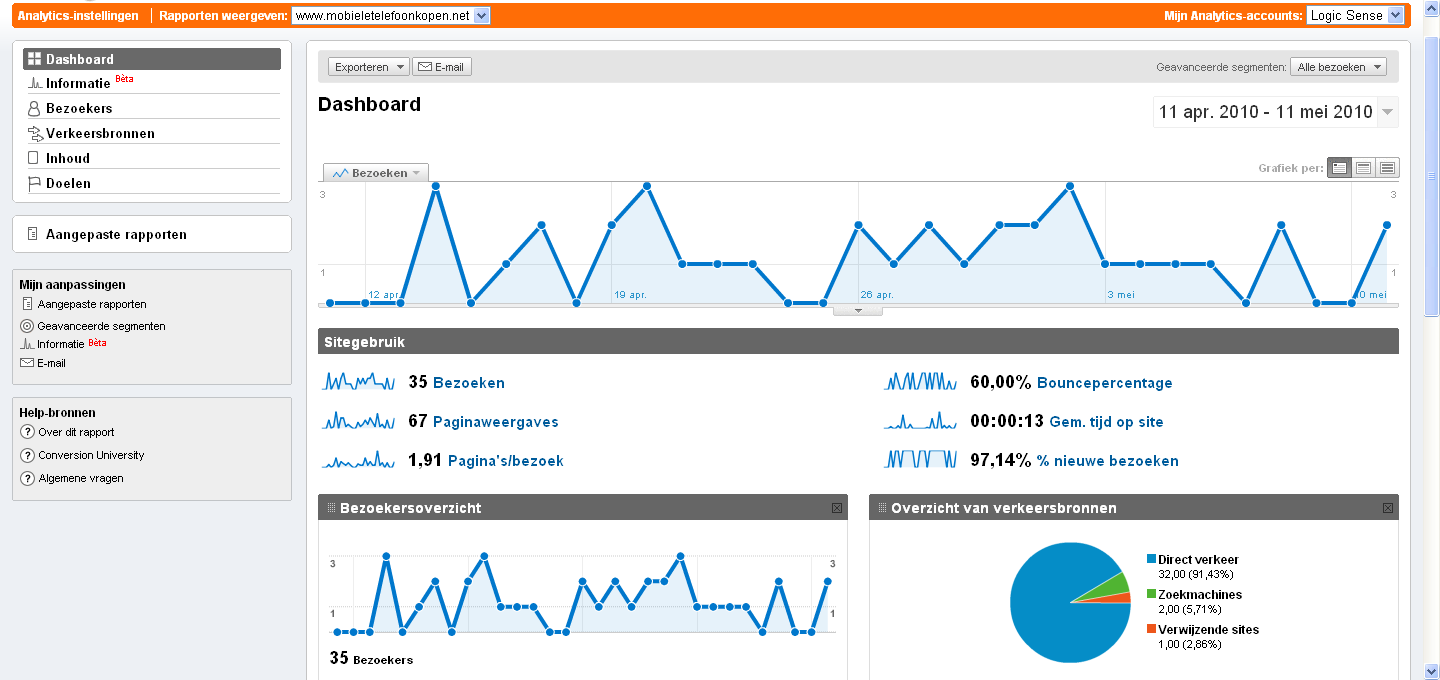Open the date range picker for 11 apr. 2010
Screen dimensions: 1440x680
1276,112
